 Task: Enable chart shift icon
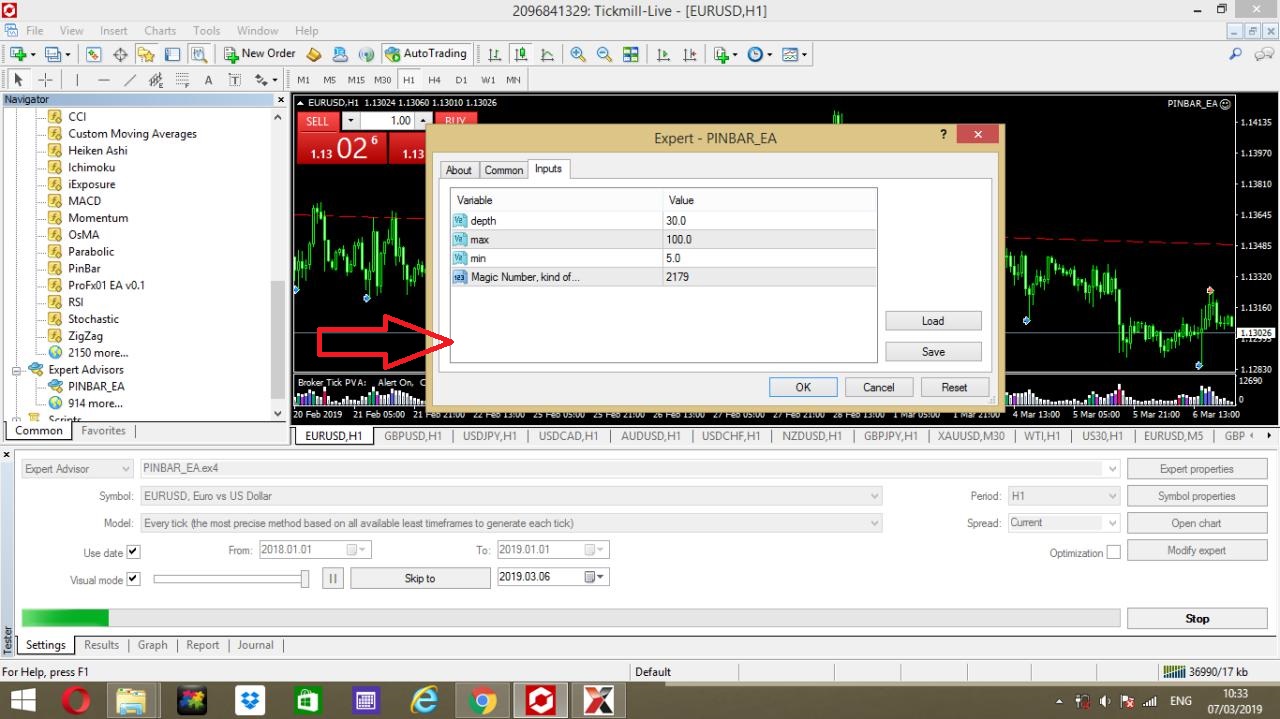(x=689, y=54)
